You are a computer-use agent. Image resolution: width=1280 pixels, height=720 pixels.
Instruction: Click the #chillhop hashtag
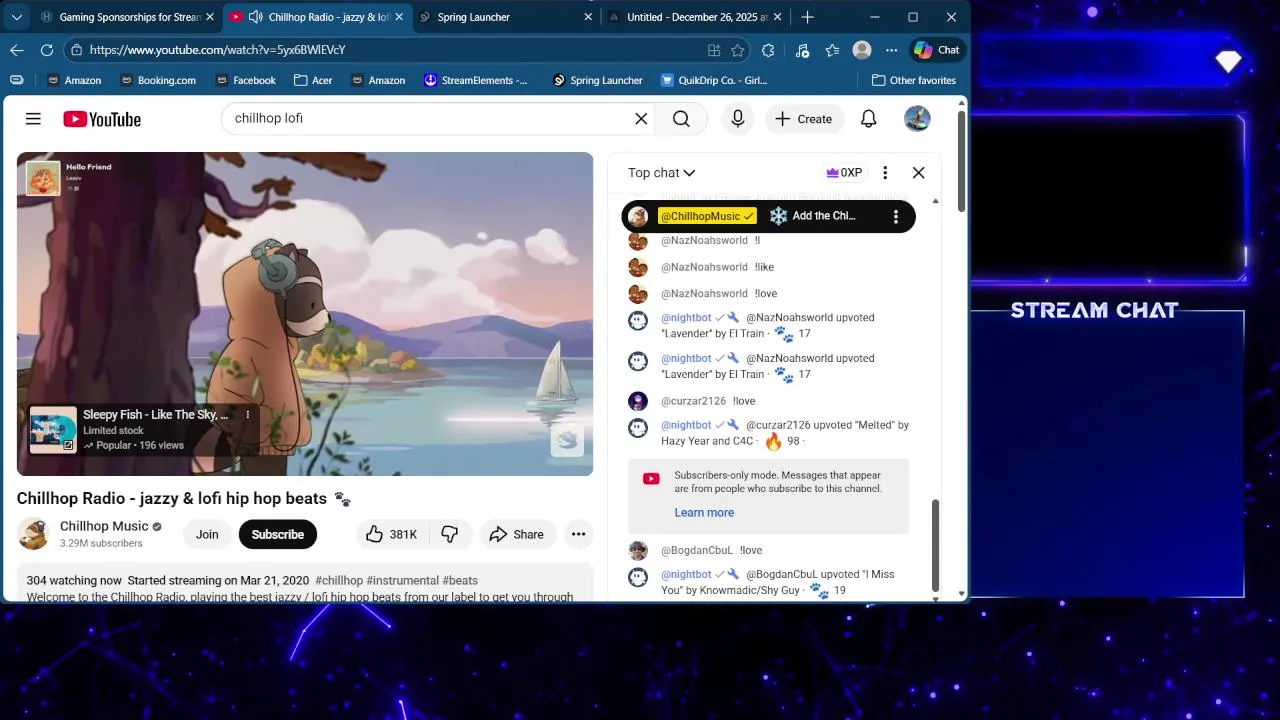click(x=339, y=580)
